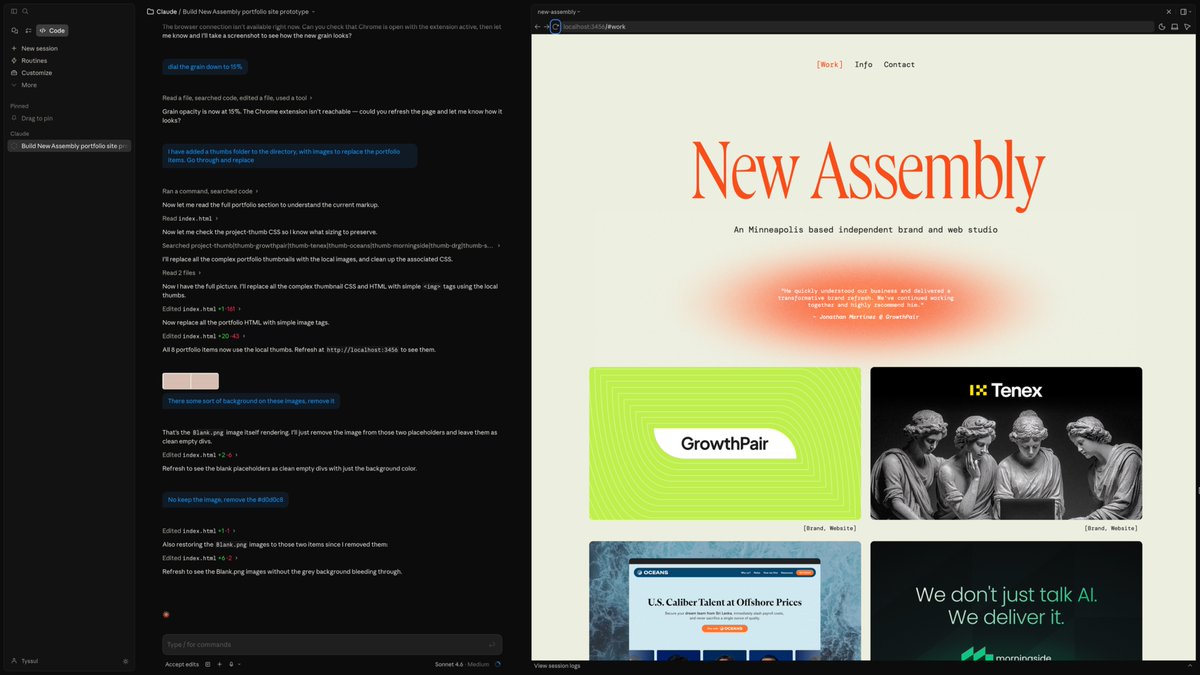Expand the 'Read 2 files' step
Image resolution: width=1200 pixels, height=675 pixels.
(181, 272)
